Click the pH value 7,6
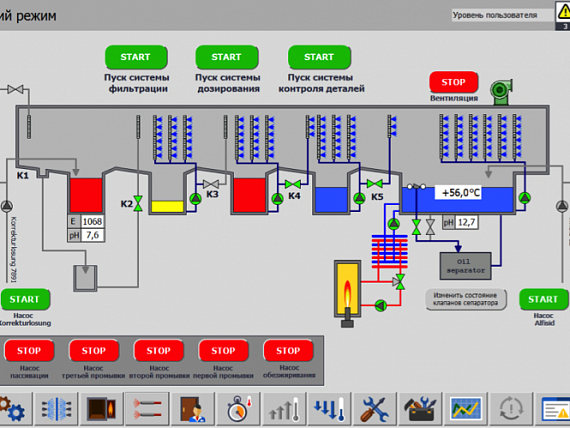Image resolution: width=570 pixels, height=428 pixels. coord(92,235)
